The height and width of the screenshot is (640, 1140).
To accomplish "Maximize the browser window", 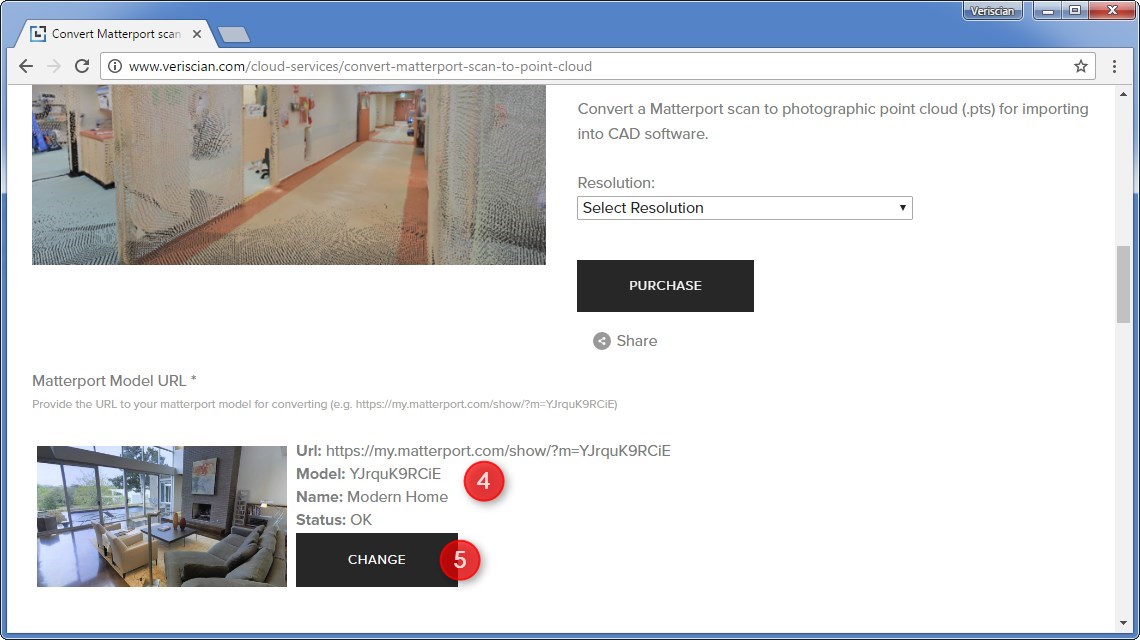I will tap(1075, 11).
